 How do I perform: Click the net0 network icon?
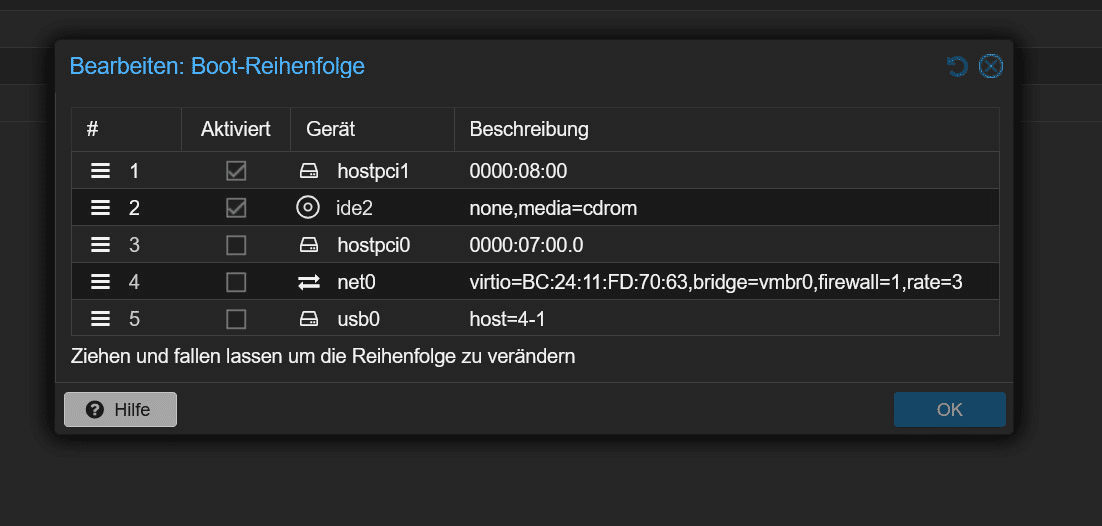308,282
